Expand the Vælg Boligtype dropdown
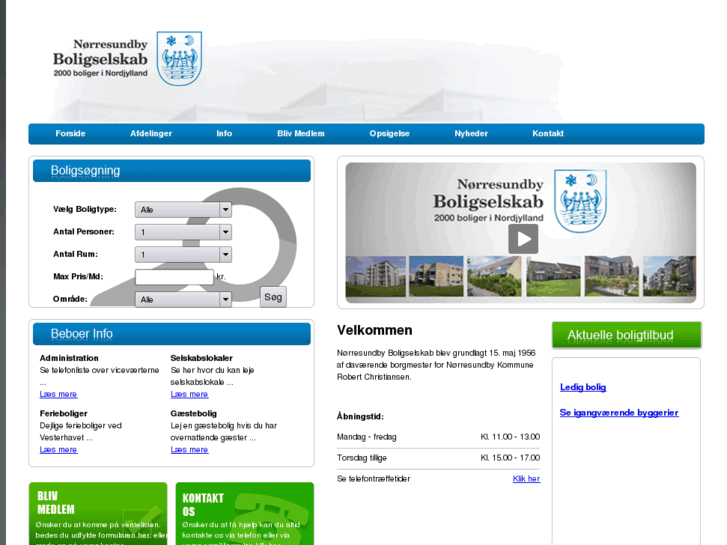Viewport: 727px width, 545px height. [x=183, y=210]
